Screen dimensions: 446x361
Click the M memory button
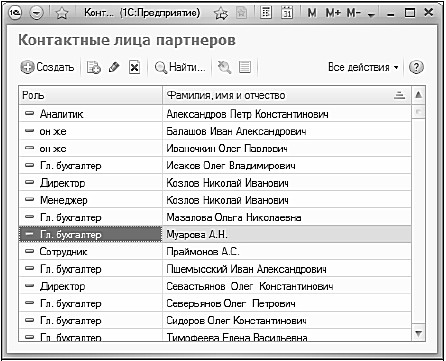click(312, 13)
